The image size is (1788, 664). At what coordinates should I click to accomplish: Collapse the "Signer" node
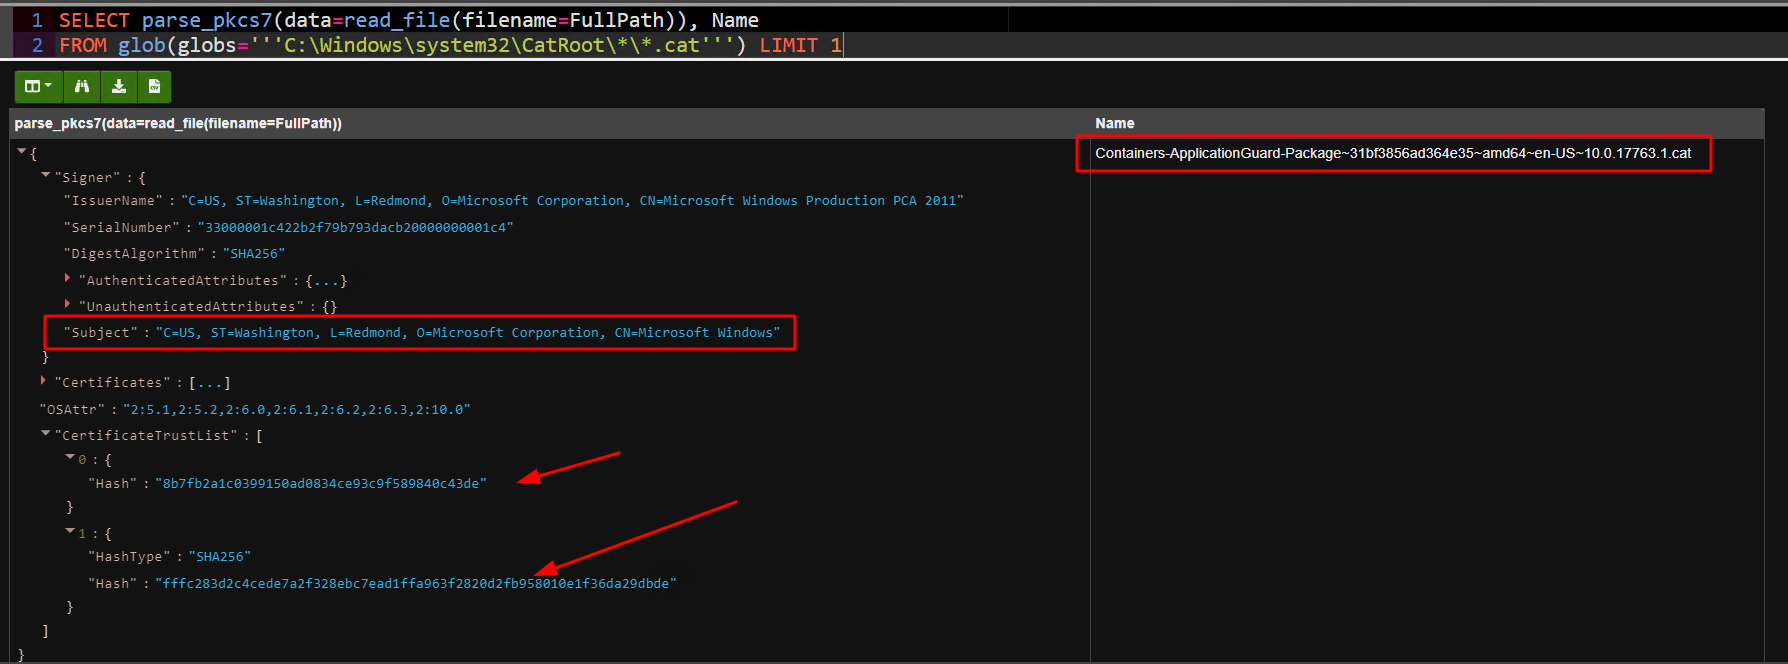(46, 176)
